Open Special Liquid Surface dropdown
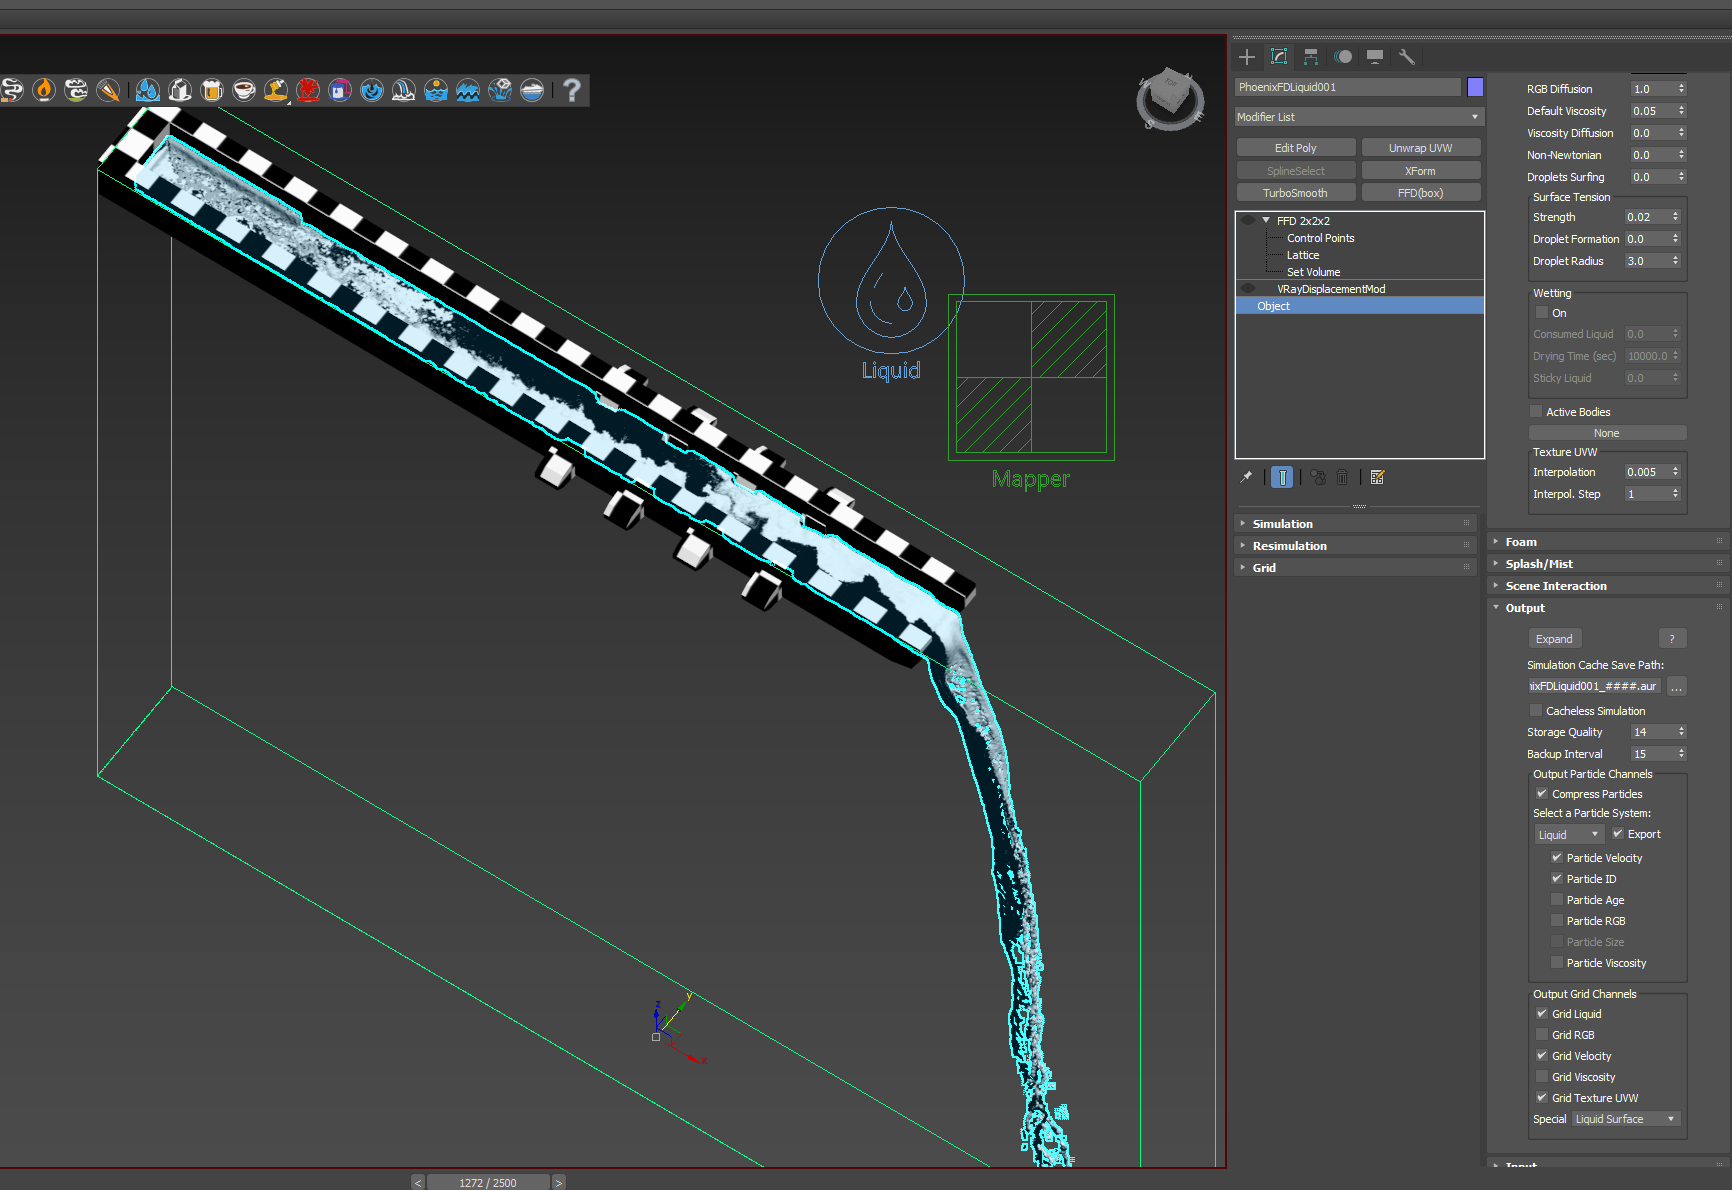Screen dimensions: 1732x1190 pyautogui.click(x=1626, y=1119)
